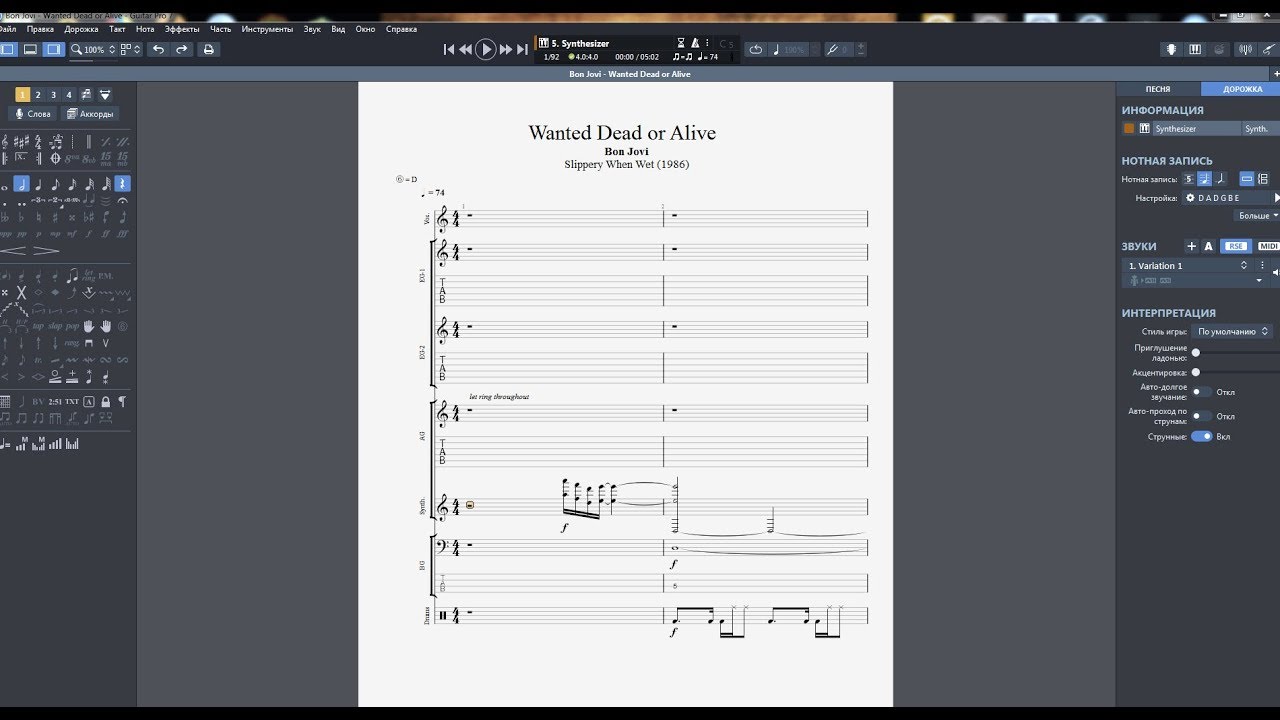Open the piano keyboard view
The height and width of the screenshot is (720, 1280).
[1195, 49]
